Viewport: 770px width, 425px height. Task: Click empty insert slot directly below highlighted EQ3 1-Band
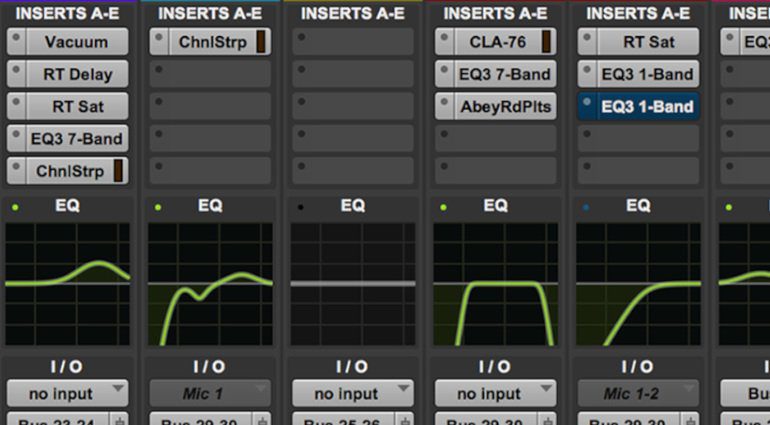point(638,139)
